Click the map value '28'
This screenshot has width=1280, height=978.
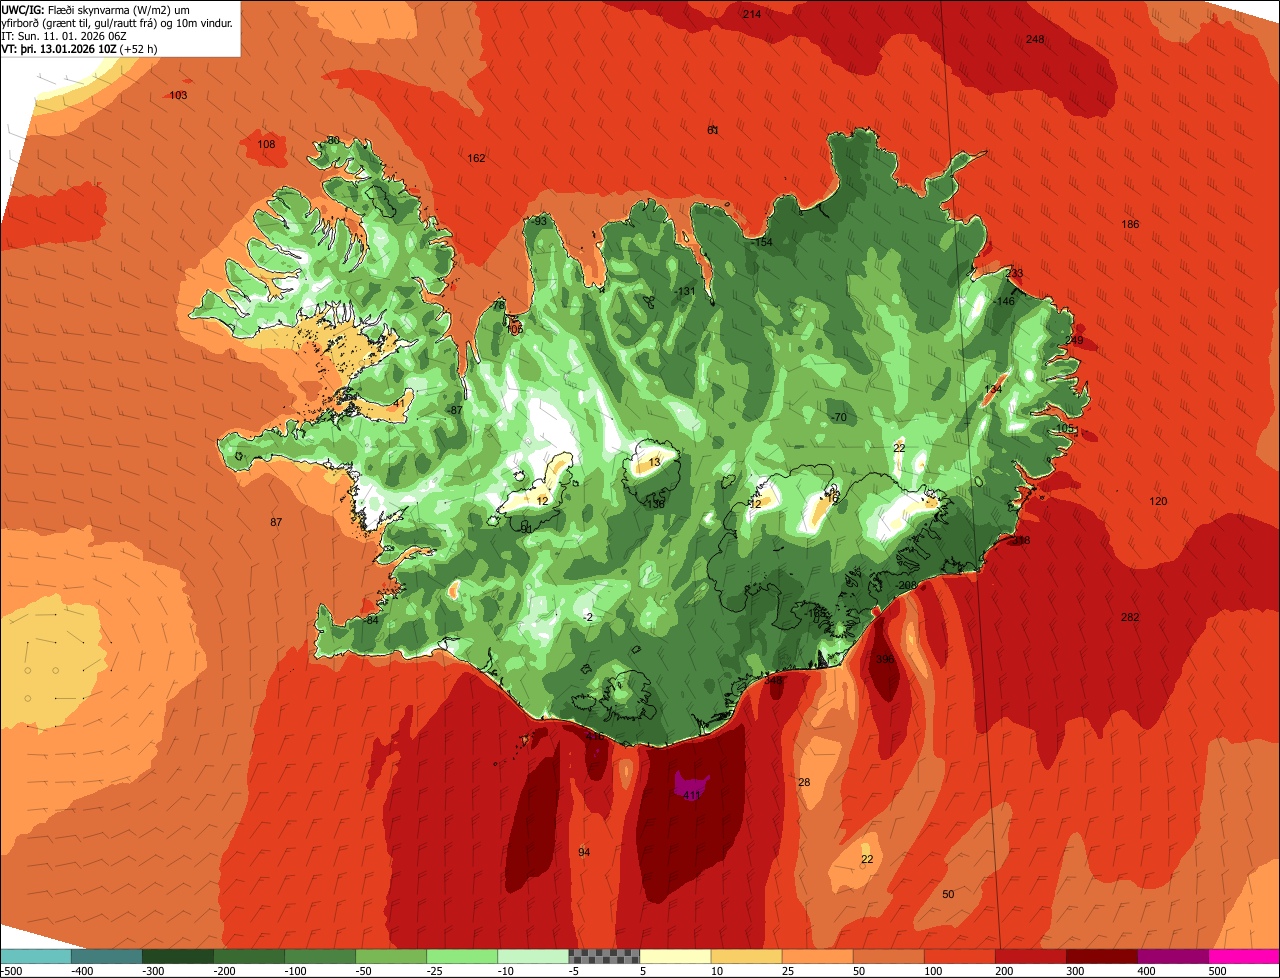[804, 783]
